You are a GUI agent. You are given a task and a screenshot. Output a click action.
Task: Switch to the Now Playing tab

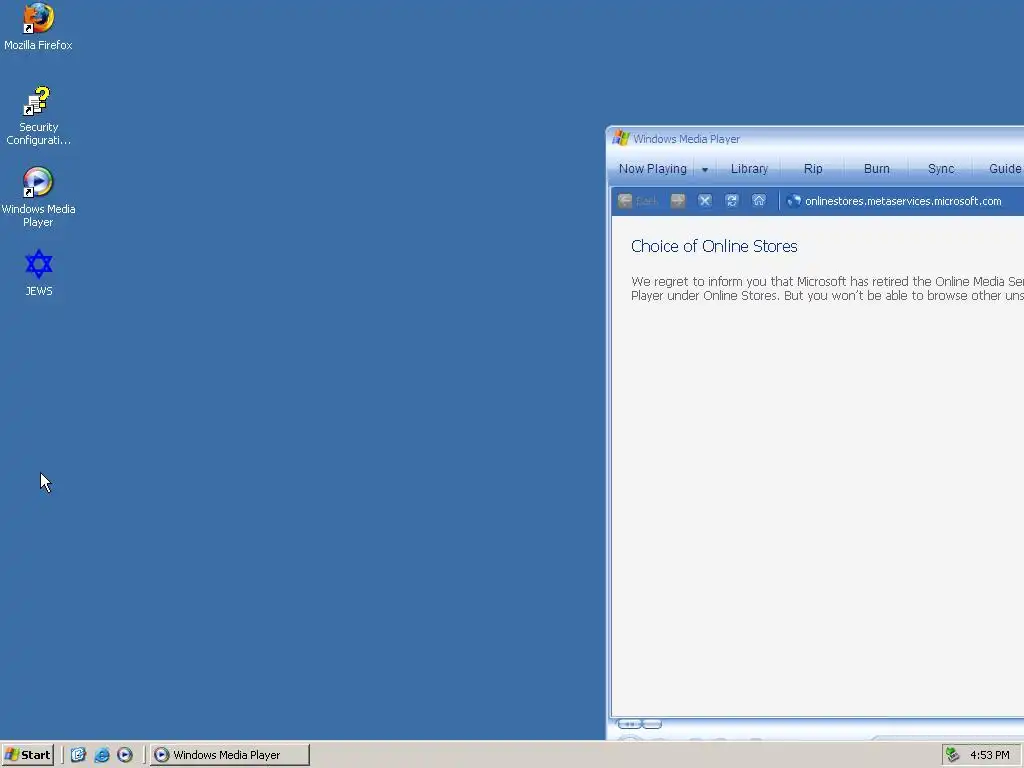[652, 169]
